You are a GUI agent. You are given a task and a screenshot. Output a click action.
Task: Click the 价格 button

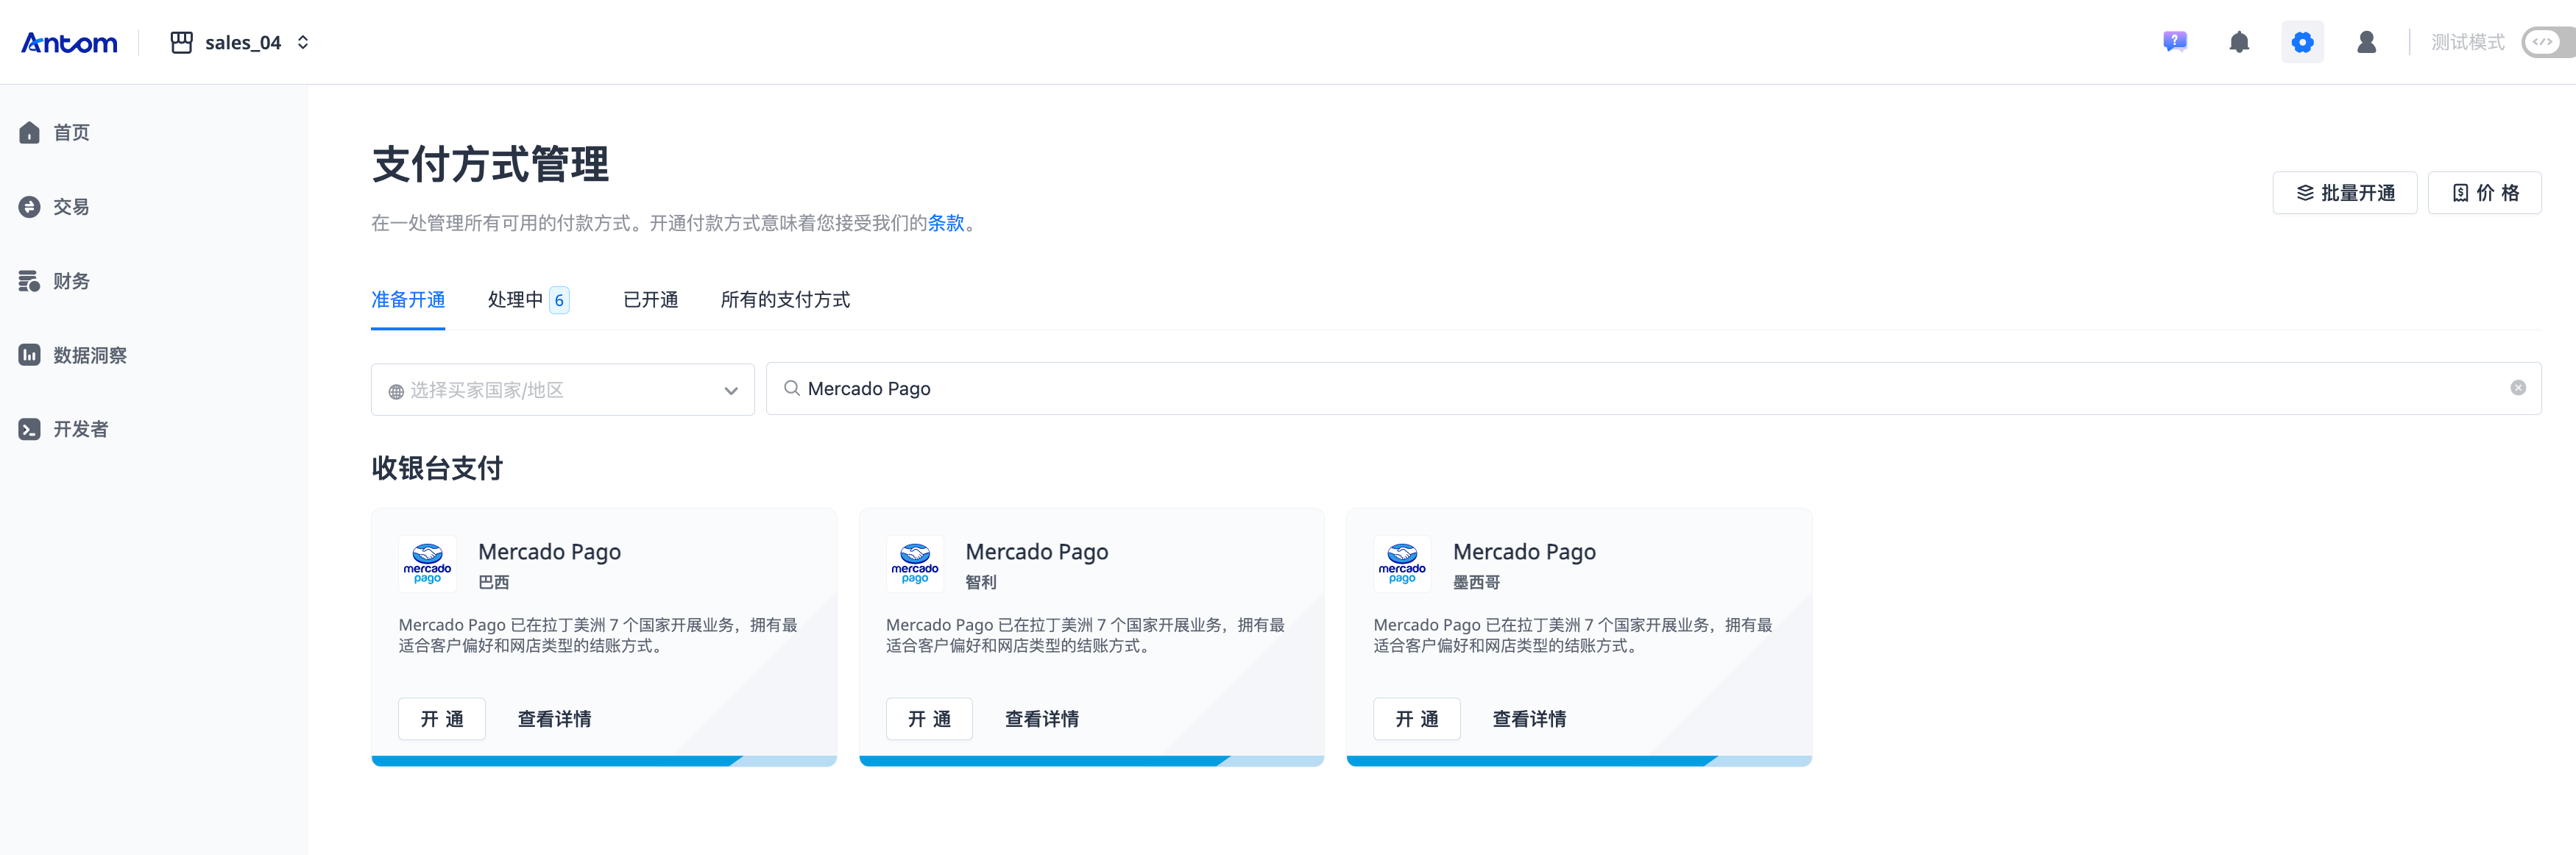2484,193
